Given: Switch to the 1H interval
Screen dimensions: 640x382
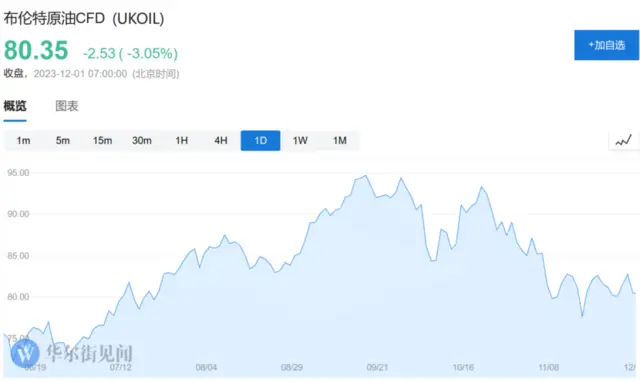Looking at the screenshot, I should pyautogui.click(x=182, y=141).
